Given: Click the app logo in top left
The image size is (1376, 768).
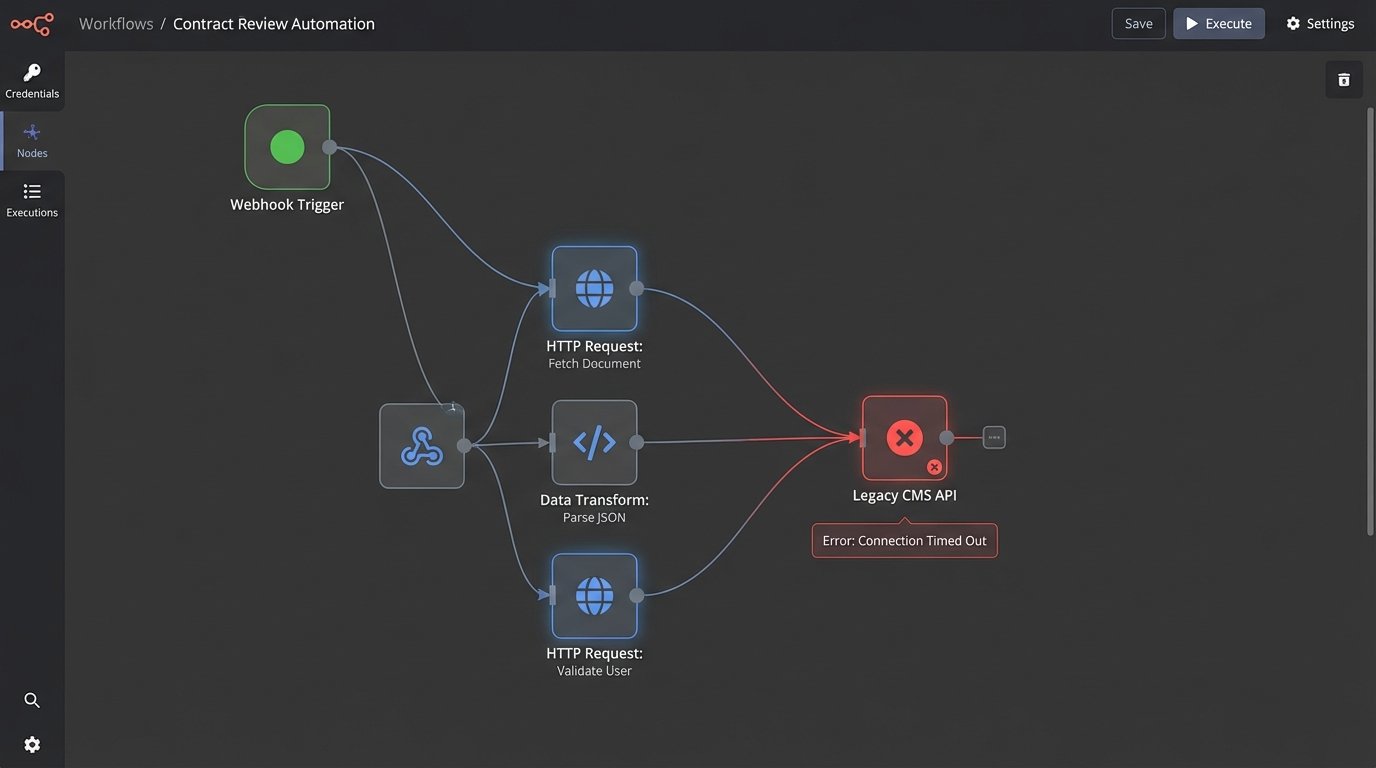Looking at the screenshot, I should point(31,24).
